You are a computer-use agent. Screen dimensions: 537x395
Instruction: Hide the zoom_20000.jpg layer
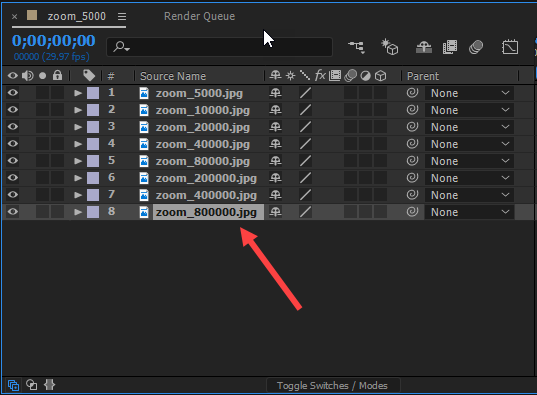coord(13,127)
